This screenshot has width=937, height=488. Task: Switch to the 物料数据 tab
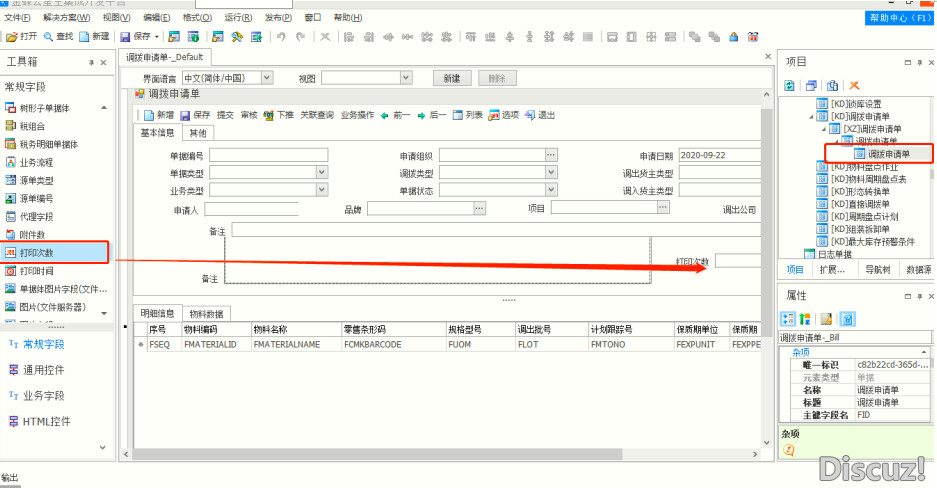207,313
